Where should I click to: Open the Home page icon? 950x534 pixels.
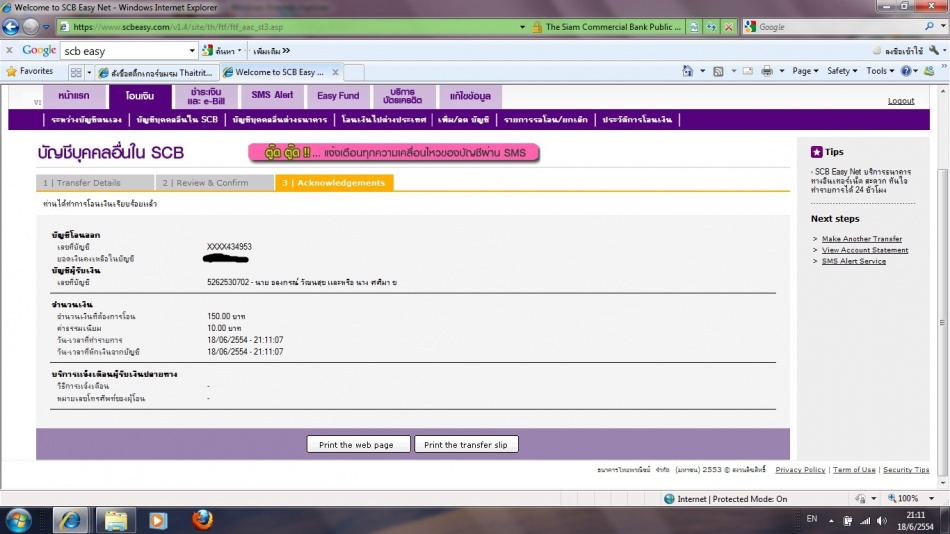(688, 71)
